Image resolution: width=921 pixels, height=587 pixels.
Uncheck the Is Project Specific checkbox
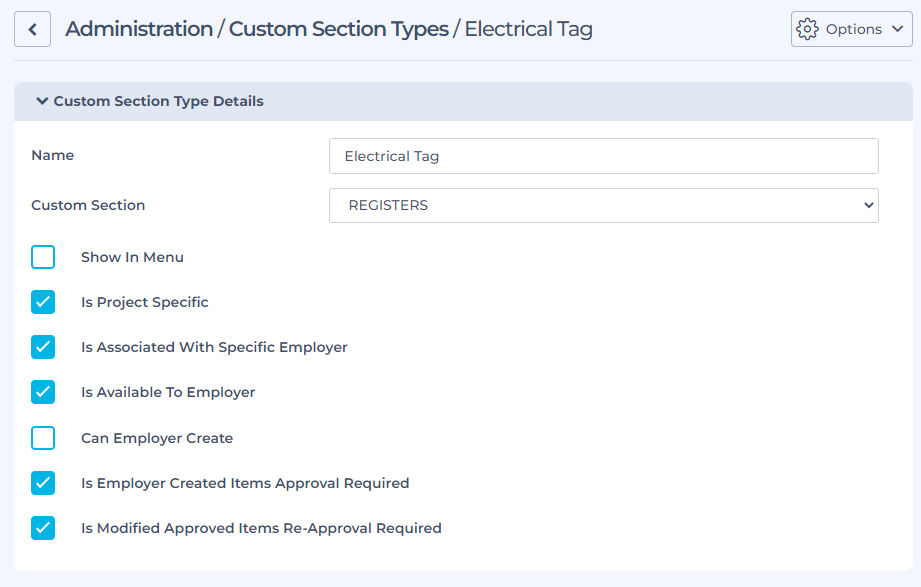(x=43, y=302)
